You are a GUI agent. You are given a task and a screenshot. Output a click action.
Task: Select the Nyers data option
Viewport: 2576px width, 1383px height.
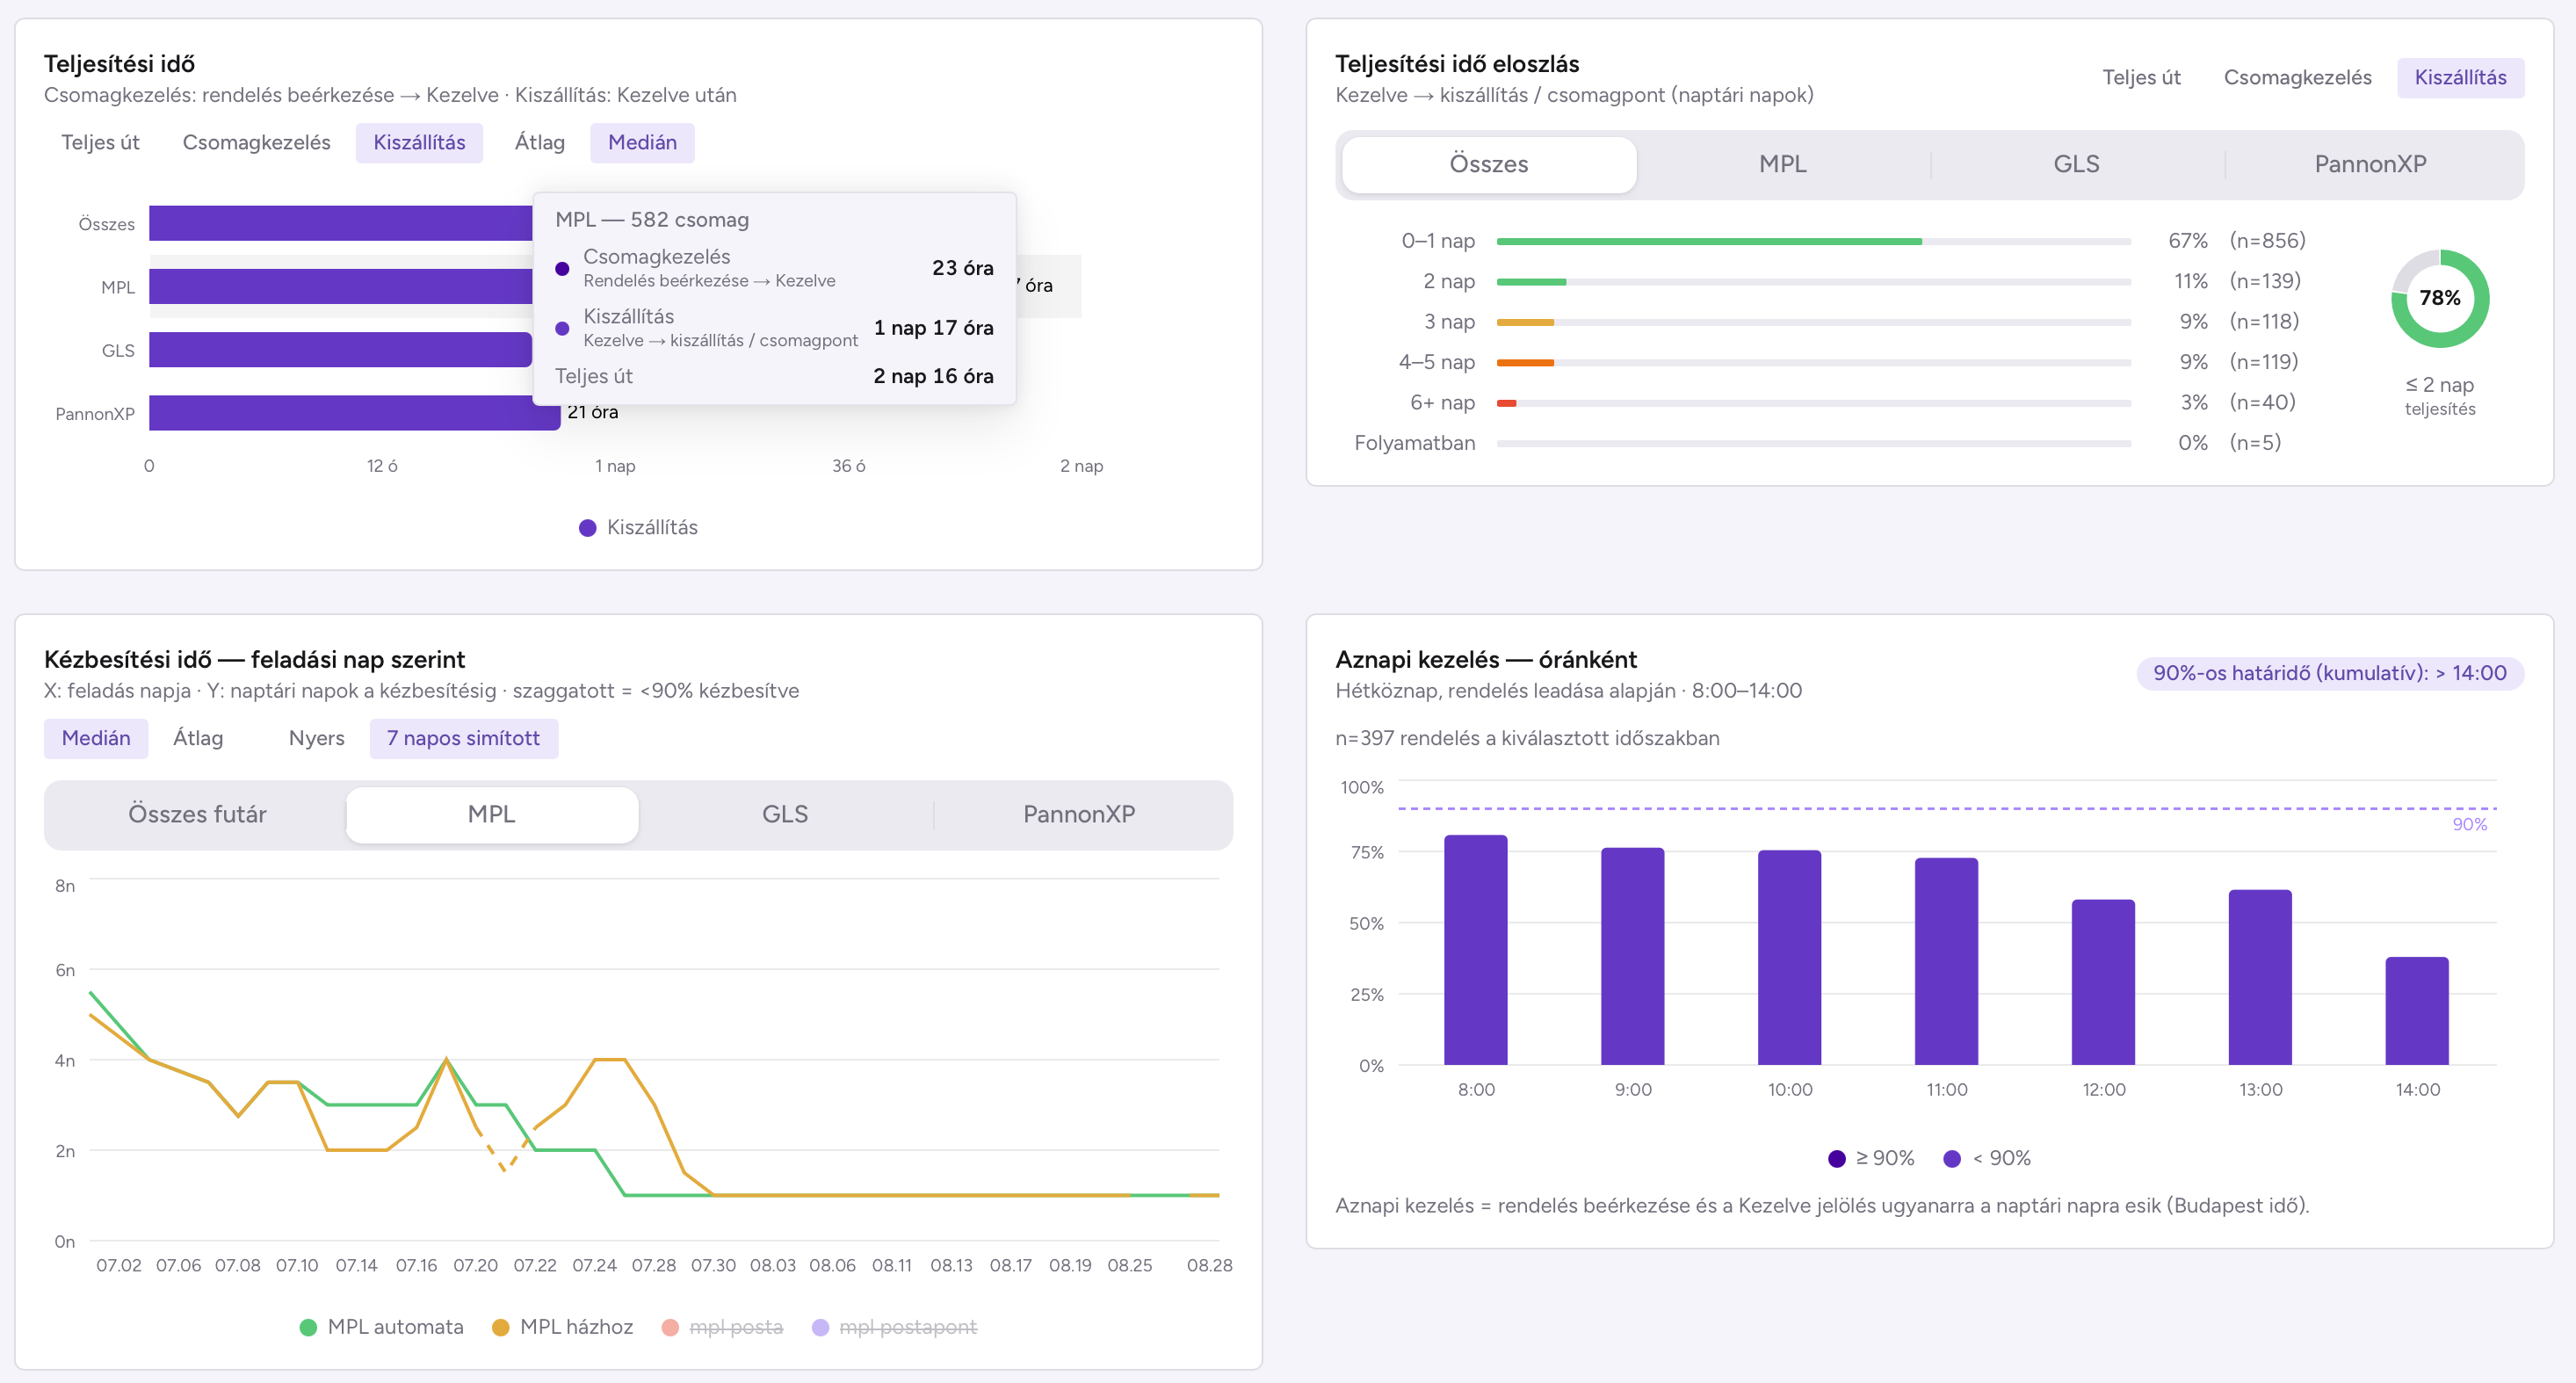coord(316,739)
